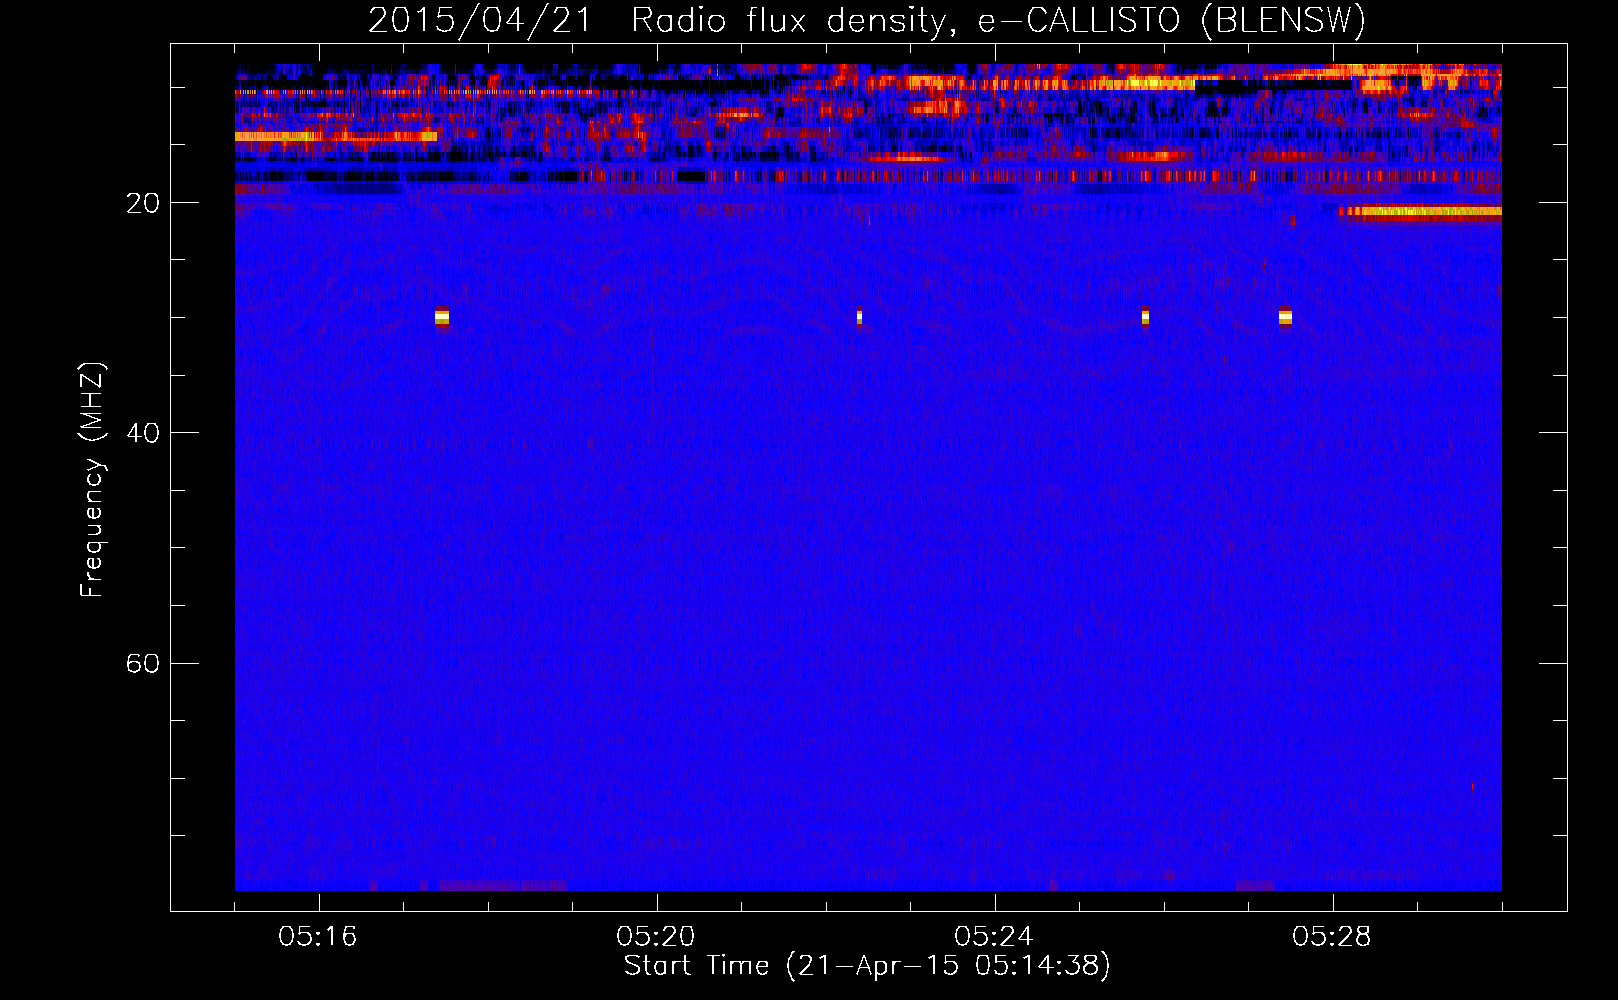Click the "20" frequency tick label
This screenshot has height=1000, width=1618.
(143, 203)
